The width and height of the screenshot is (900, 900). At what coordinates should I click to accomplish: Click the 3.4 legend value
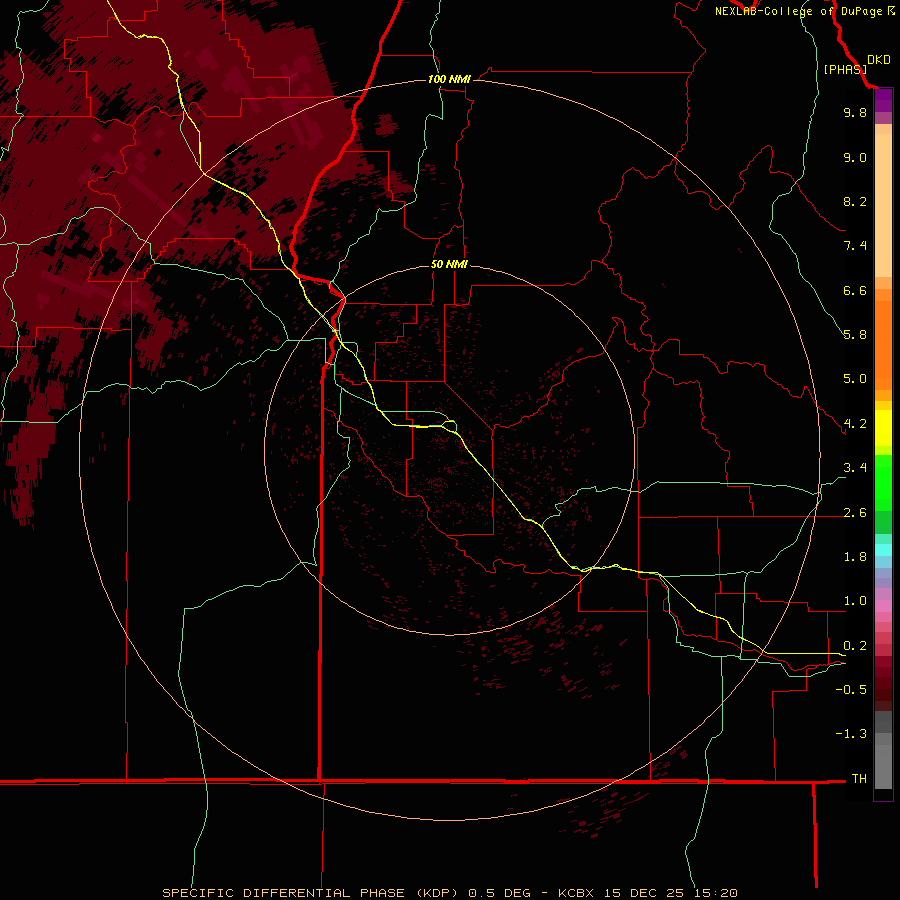point(855,468)
